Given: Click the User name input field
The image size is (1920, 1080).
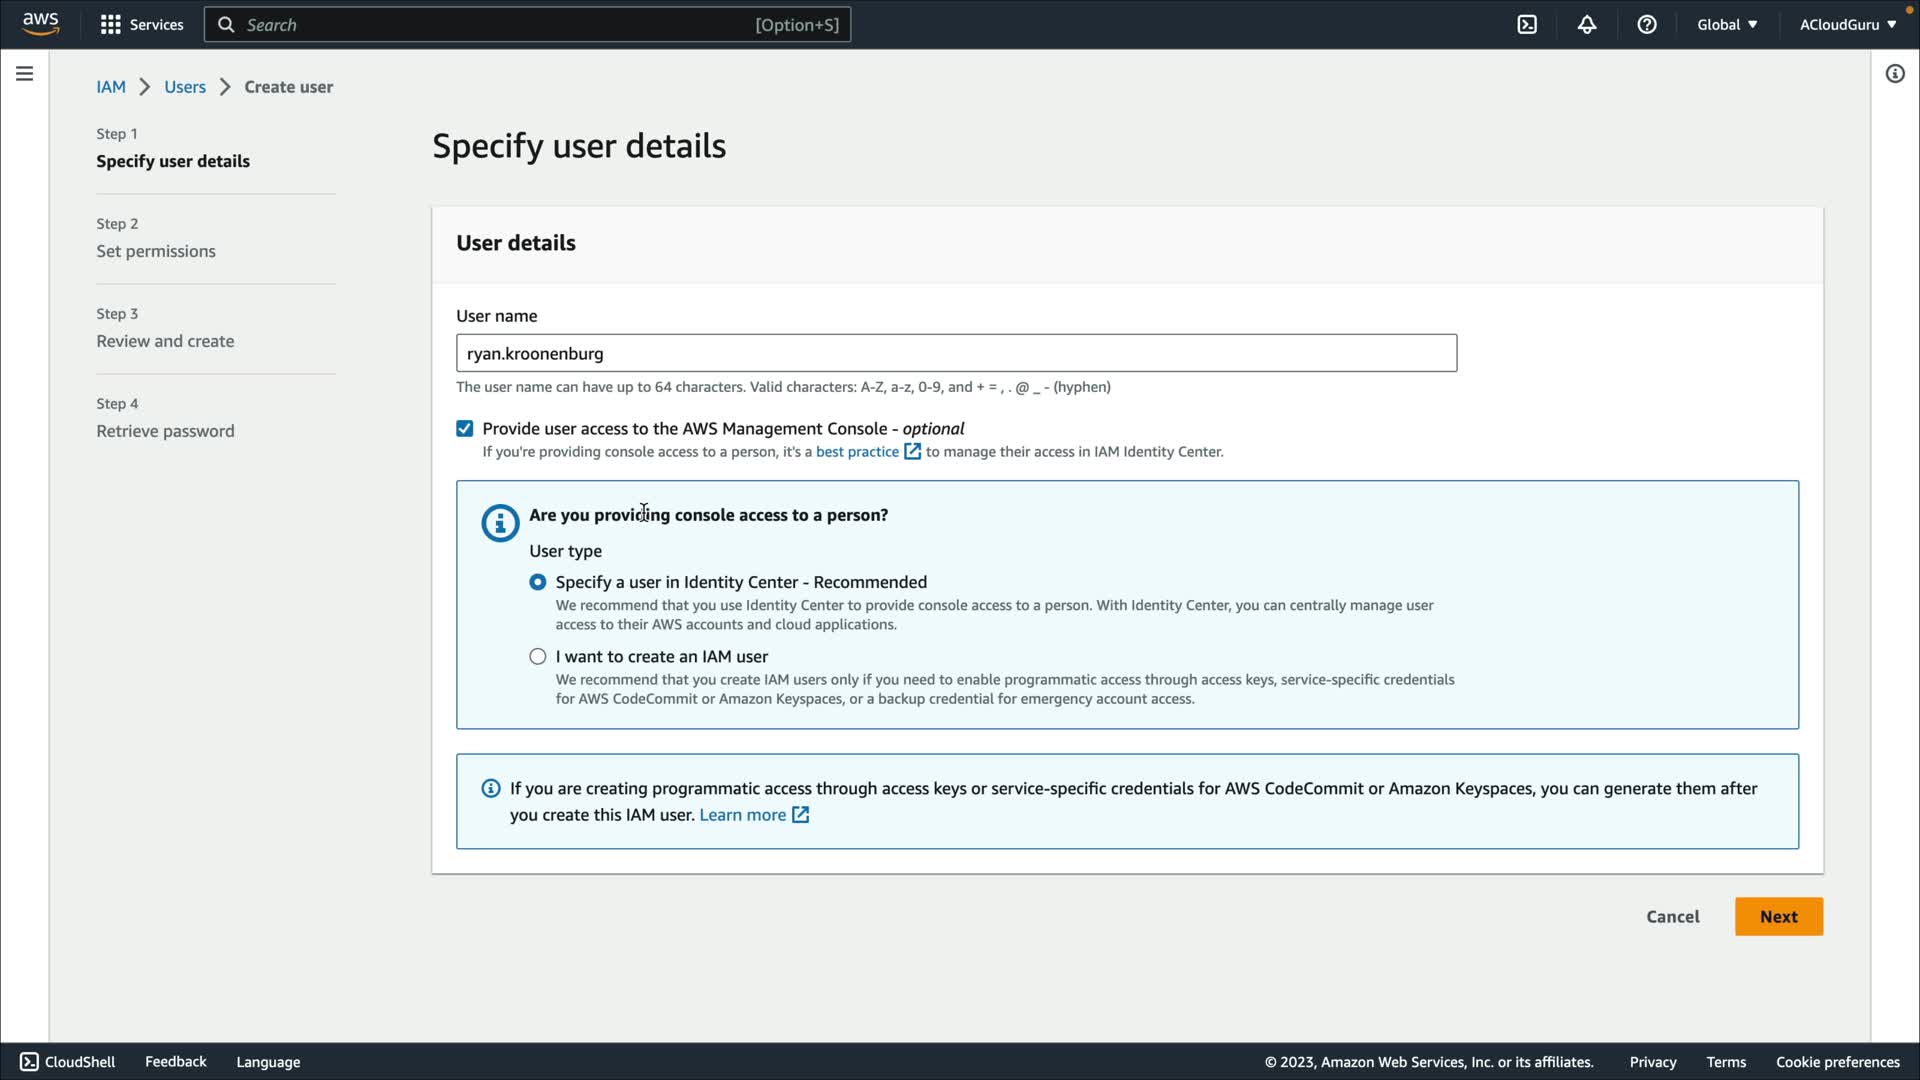Looking at the screenshot, I should (956, 353).
